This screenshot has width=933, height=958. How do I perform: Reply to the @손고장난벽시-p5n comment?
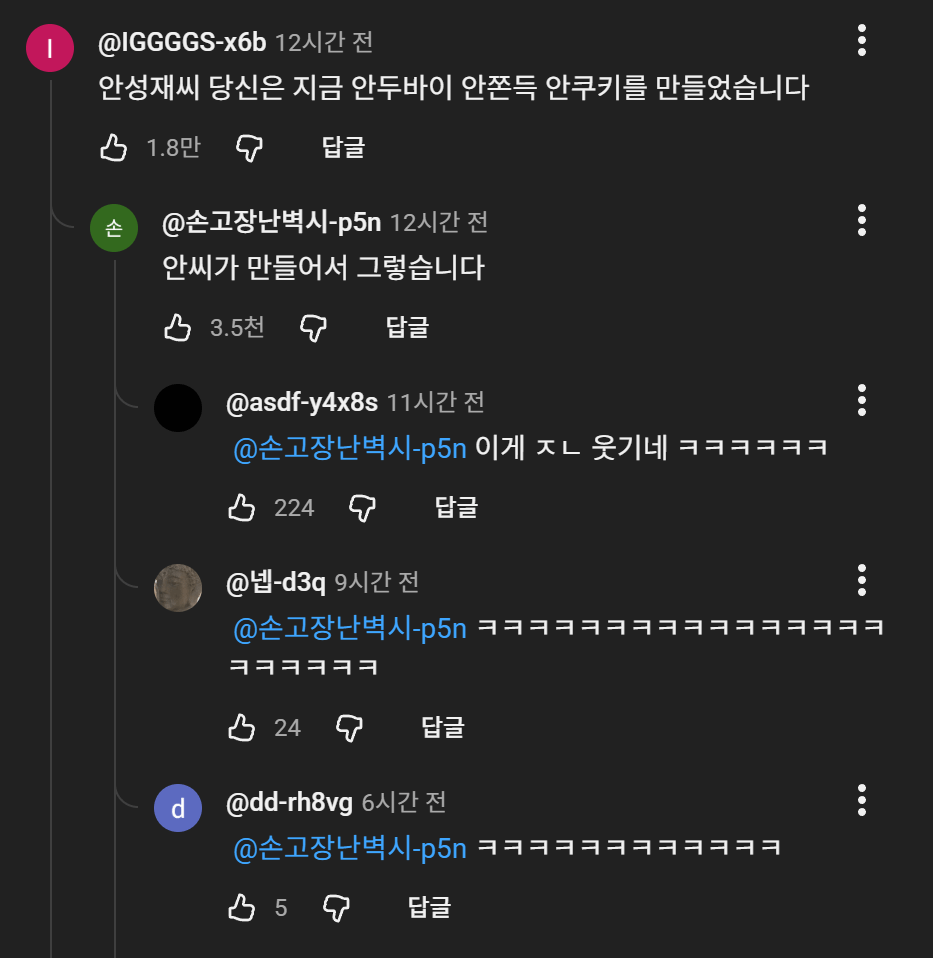407,328
